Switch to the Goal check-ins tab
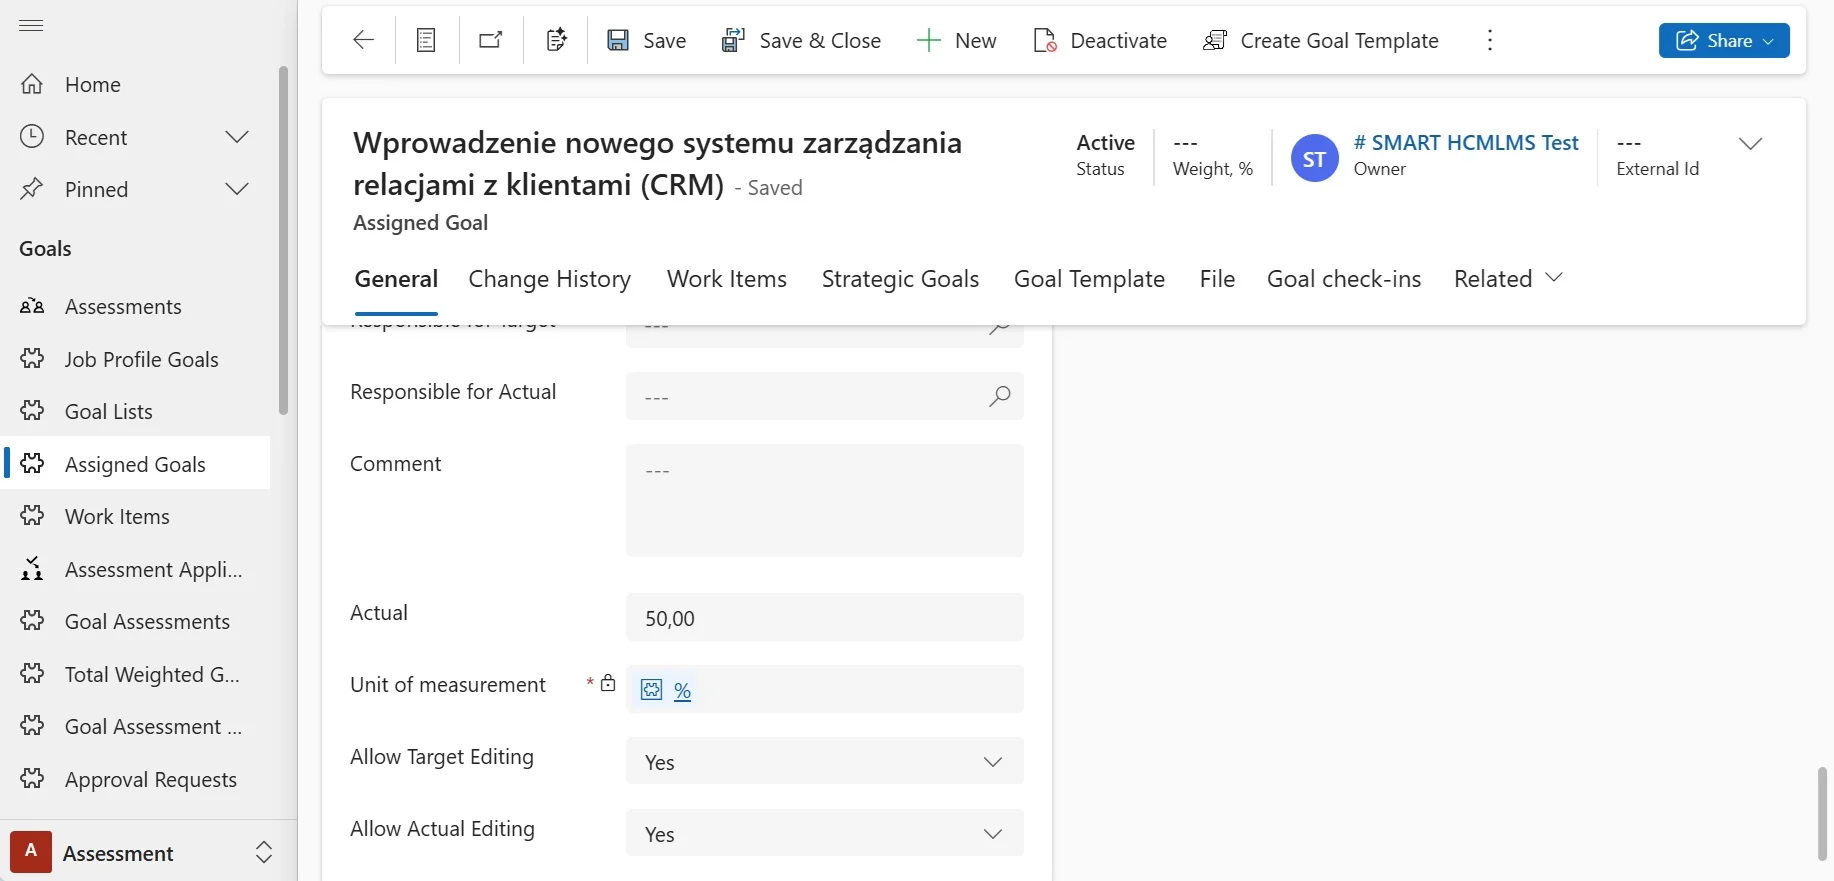 coord(1343,279)
